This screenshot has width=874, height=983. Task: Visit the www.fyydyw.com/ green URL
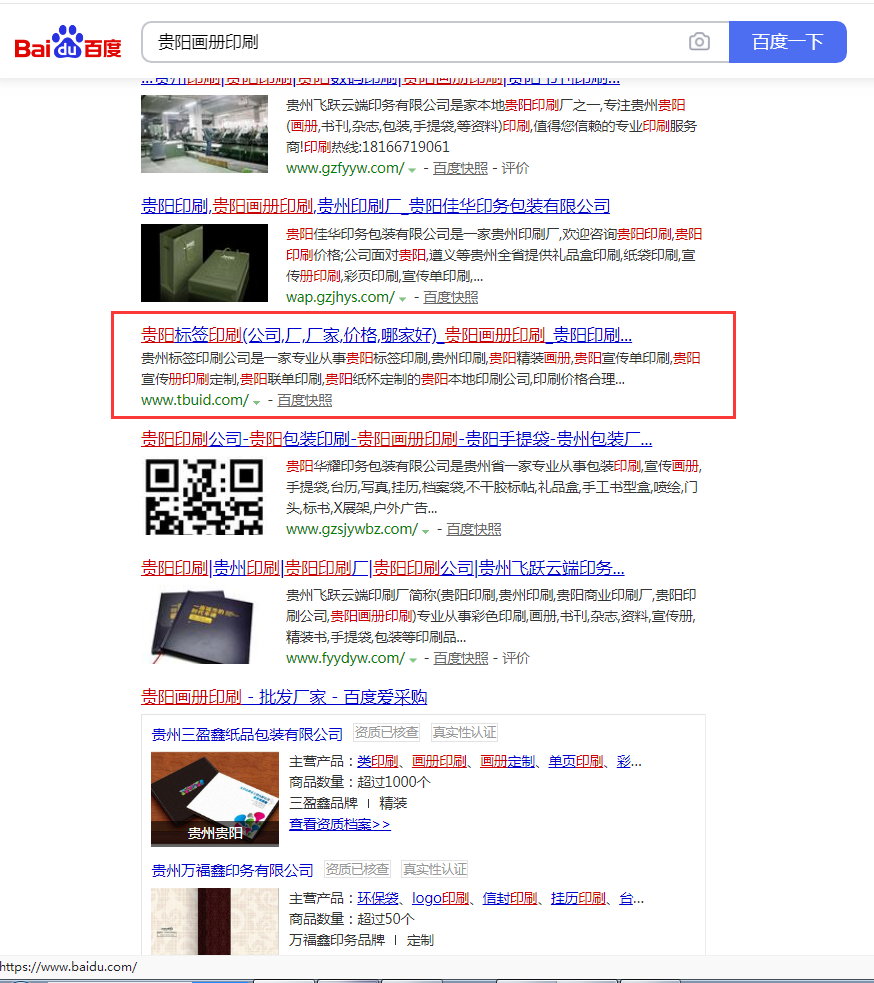[x=345, y=658]
